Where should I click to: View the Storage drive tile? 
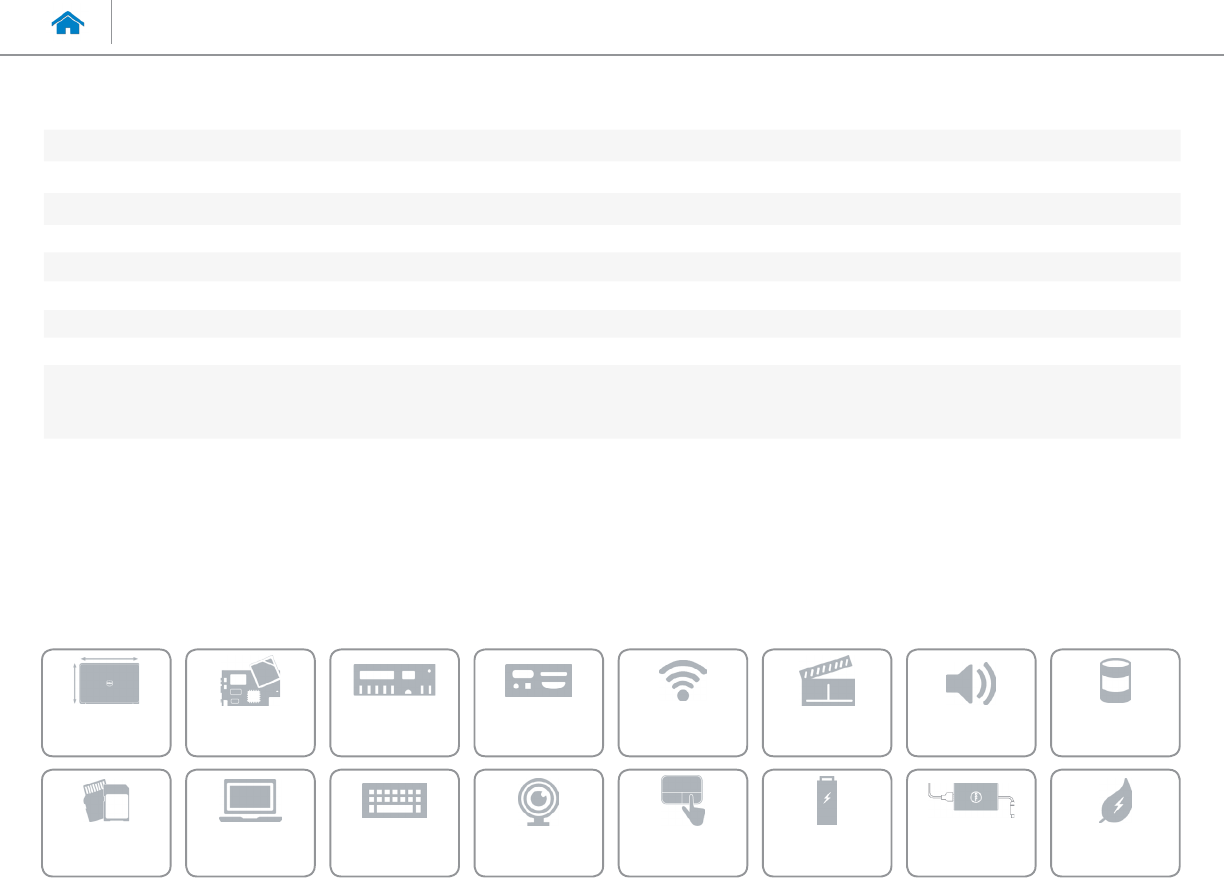(x=1114, y=702)
